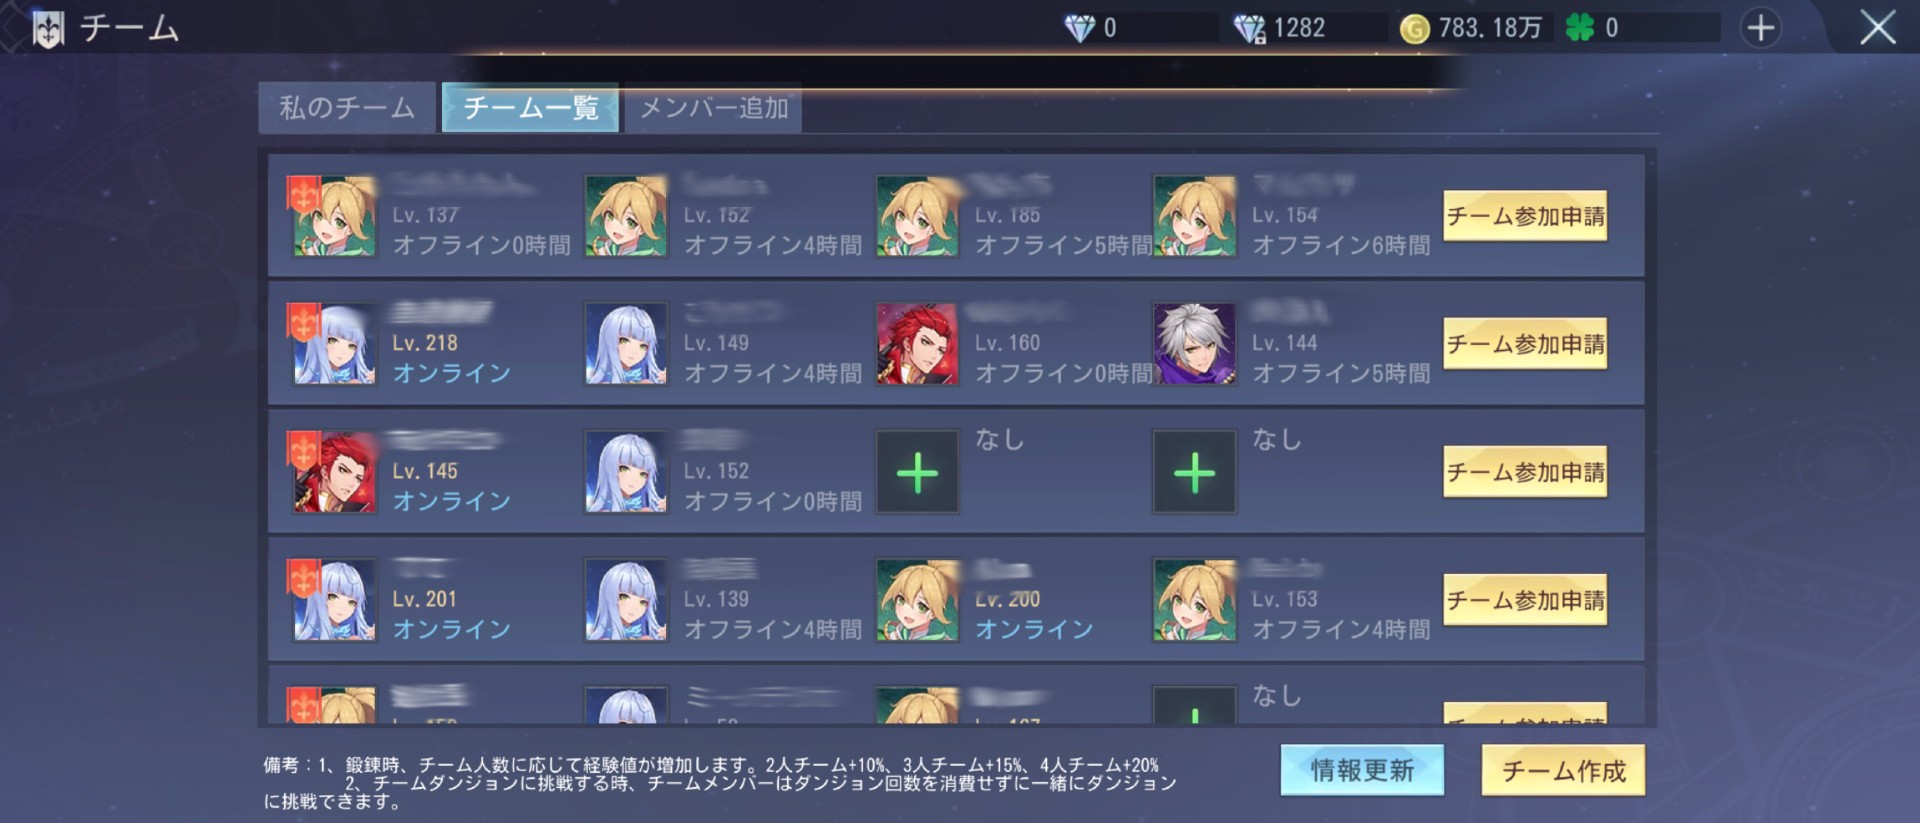The width and height of the screenshot is (1920, 823).
Task: Switch to the 私のチーム tab
Action: coord(347,108)
